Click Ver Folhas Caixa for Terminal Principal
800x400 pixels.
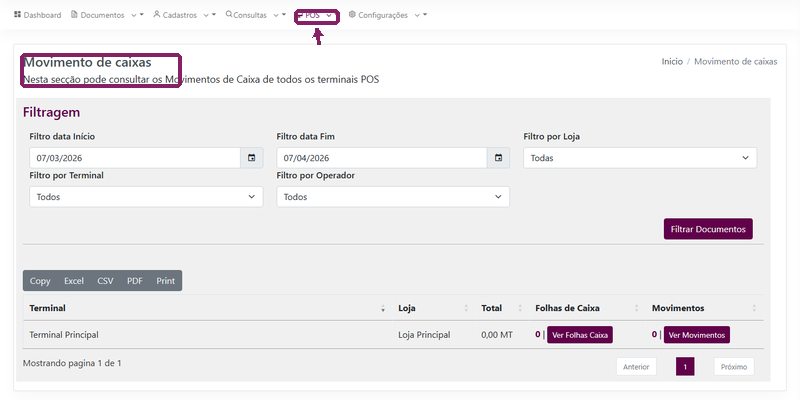click(580, 335)
